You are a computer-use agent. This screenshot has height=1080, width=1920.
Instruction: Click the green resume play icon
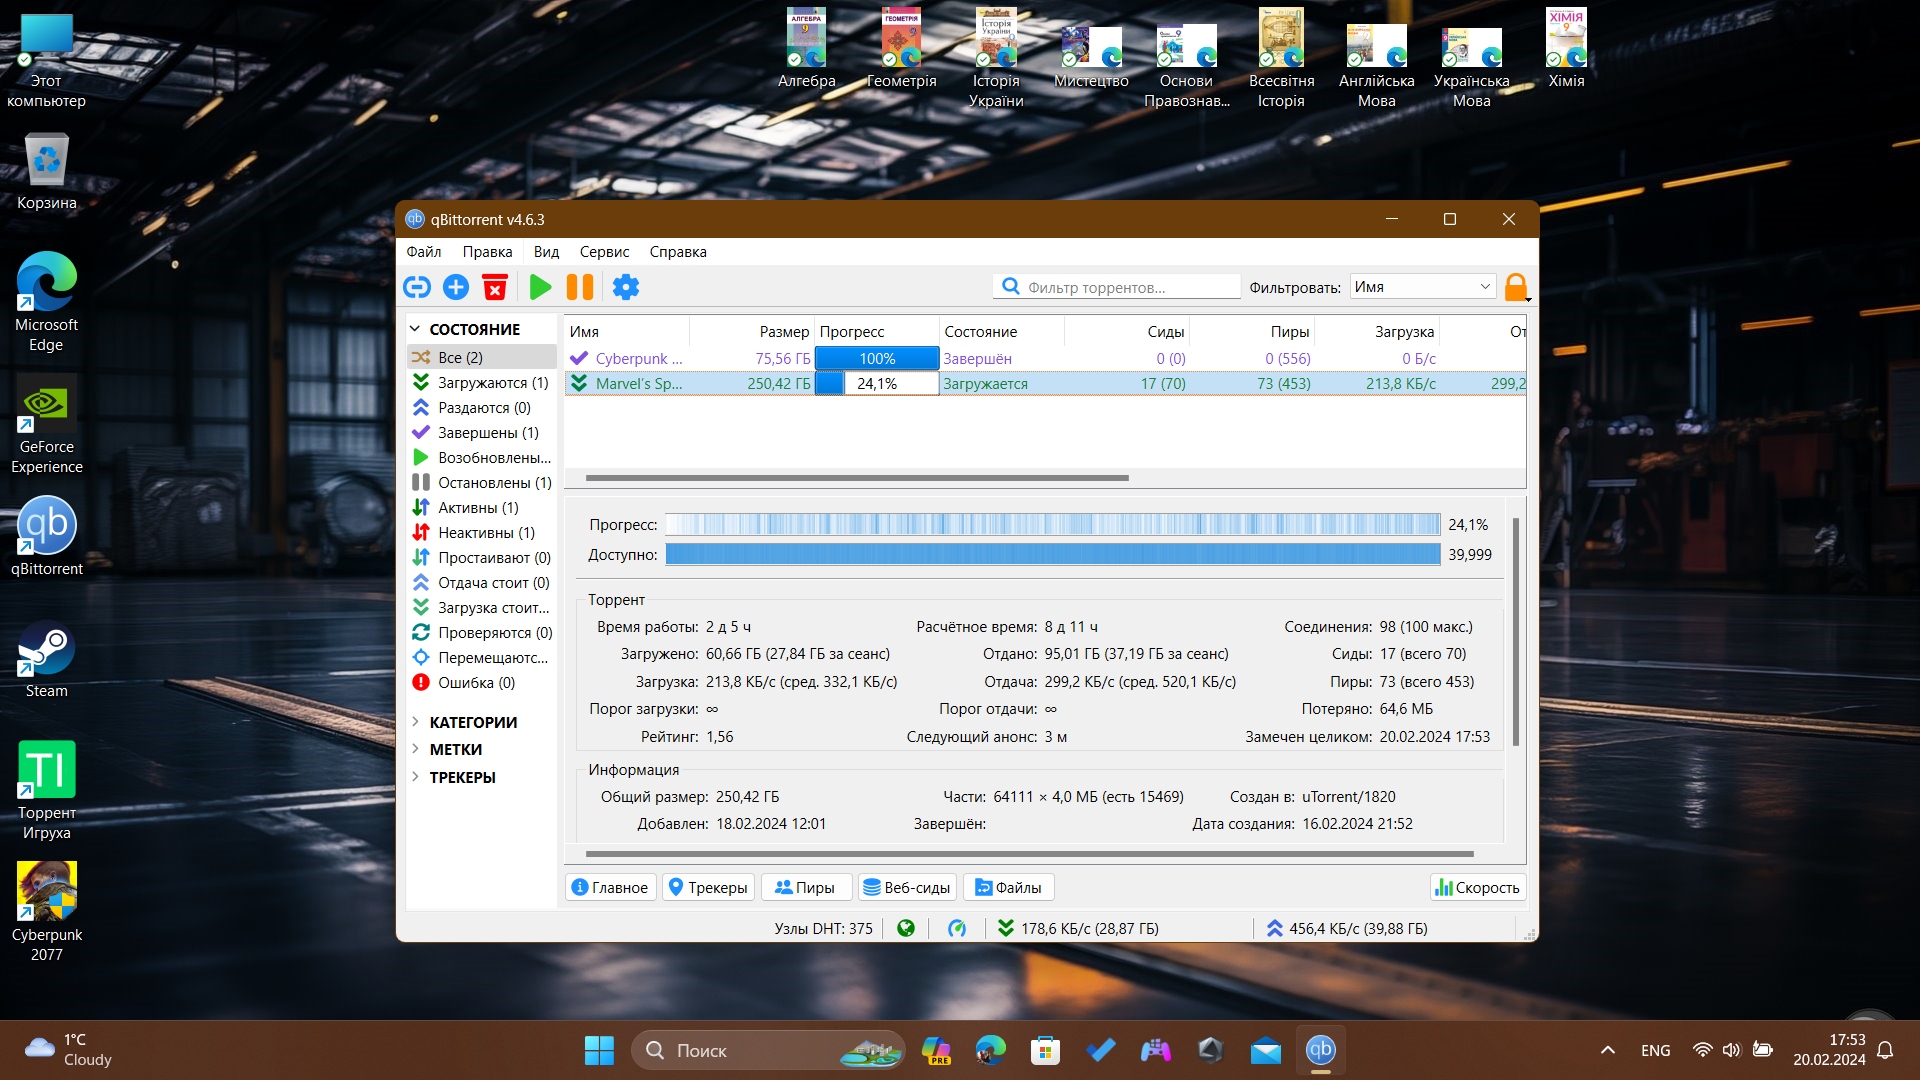click(540, 288)
